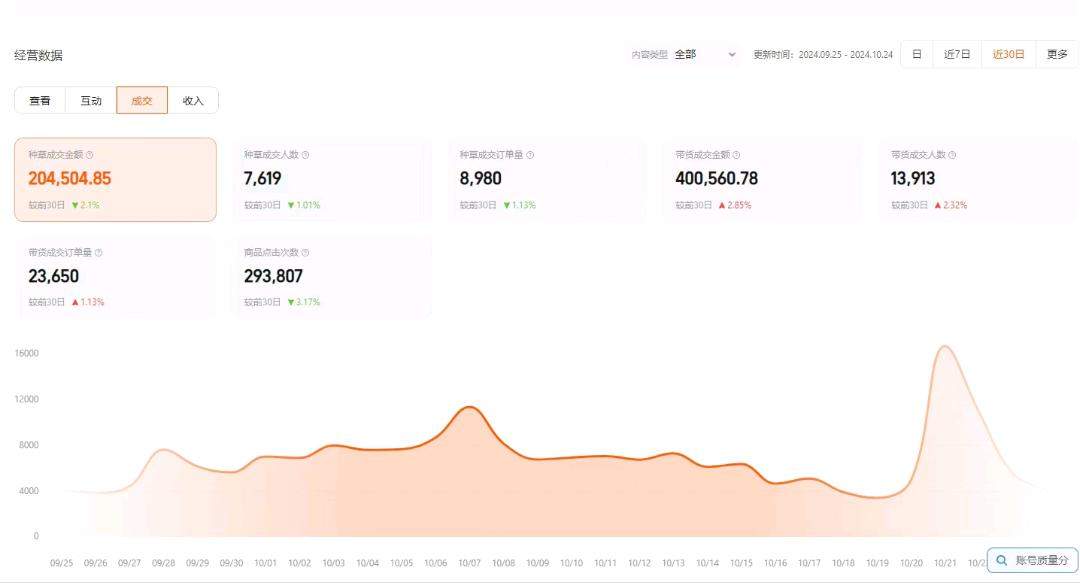
Task: Click the help icon beside 带货成交人数
Action: 952,155
